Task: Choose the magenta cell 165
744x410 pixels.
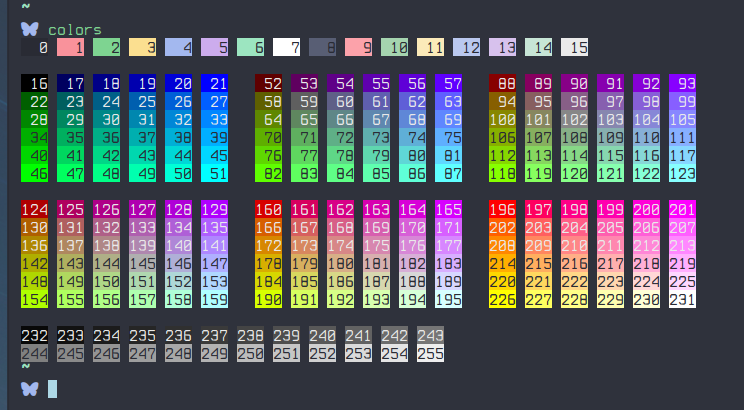Action: click(449, 209)
